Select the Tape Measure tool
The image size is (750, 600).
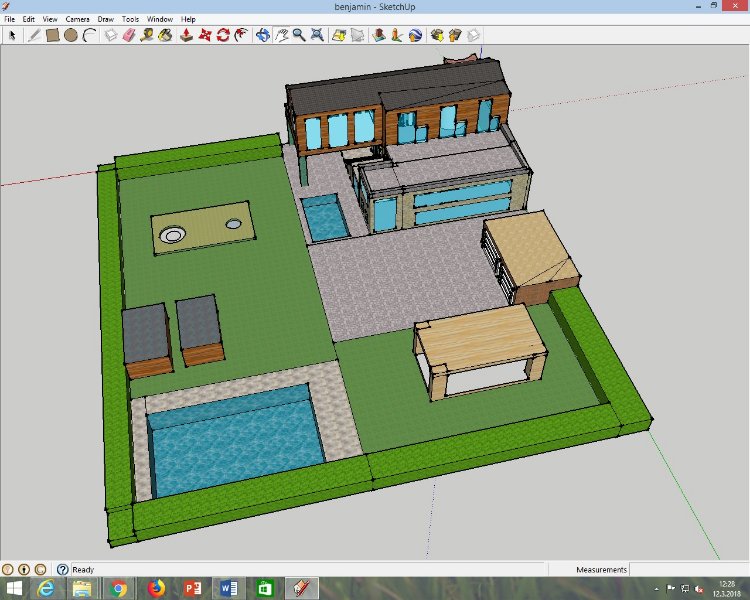click(147, 35)
